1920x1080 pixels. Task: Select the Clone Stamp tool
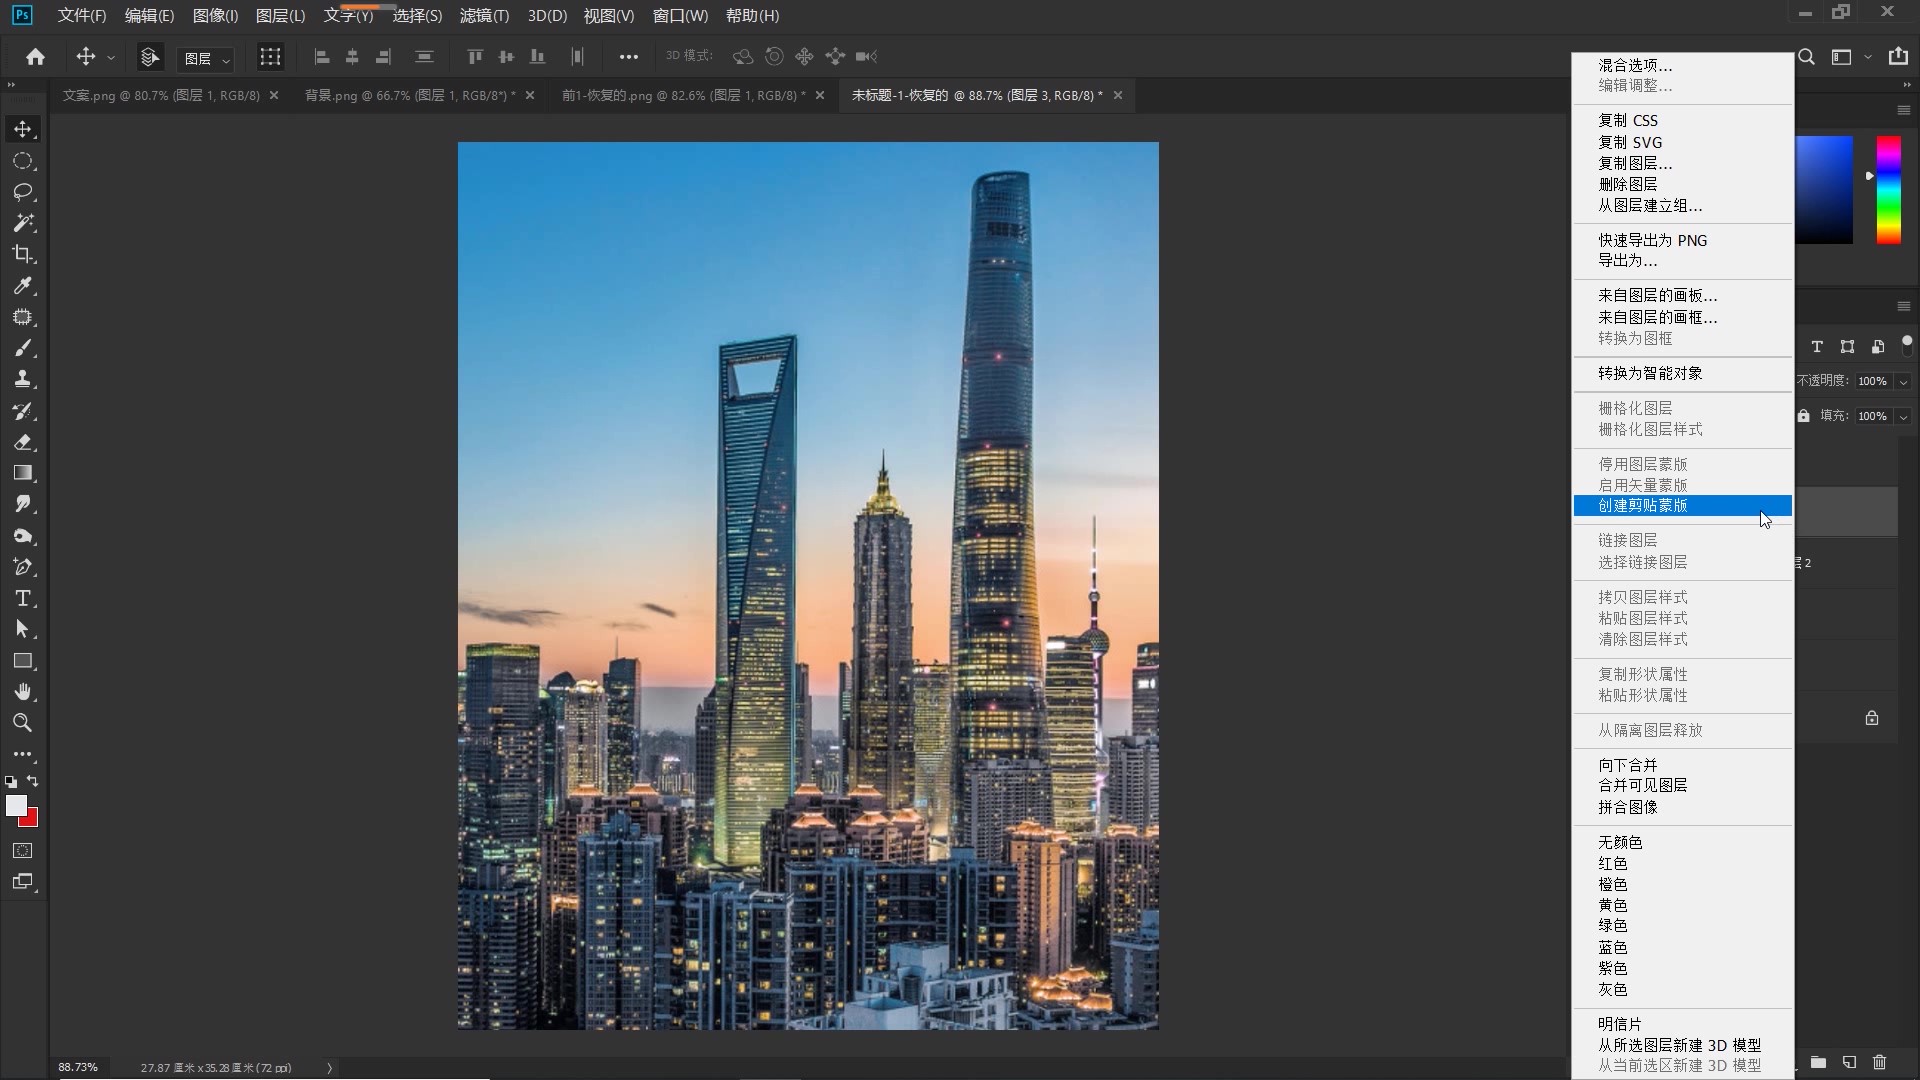click(x=23, y=379)
